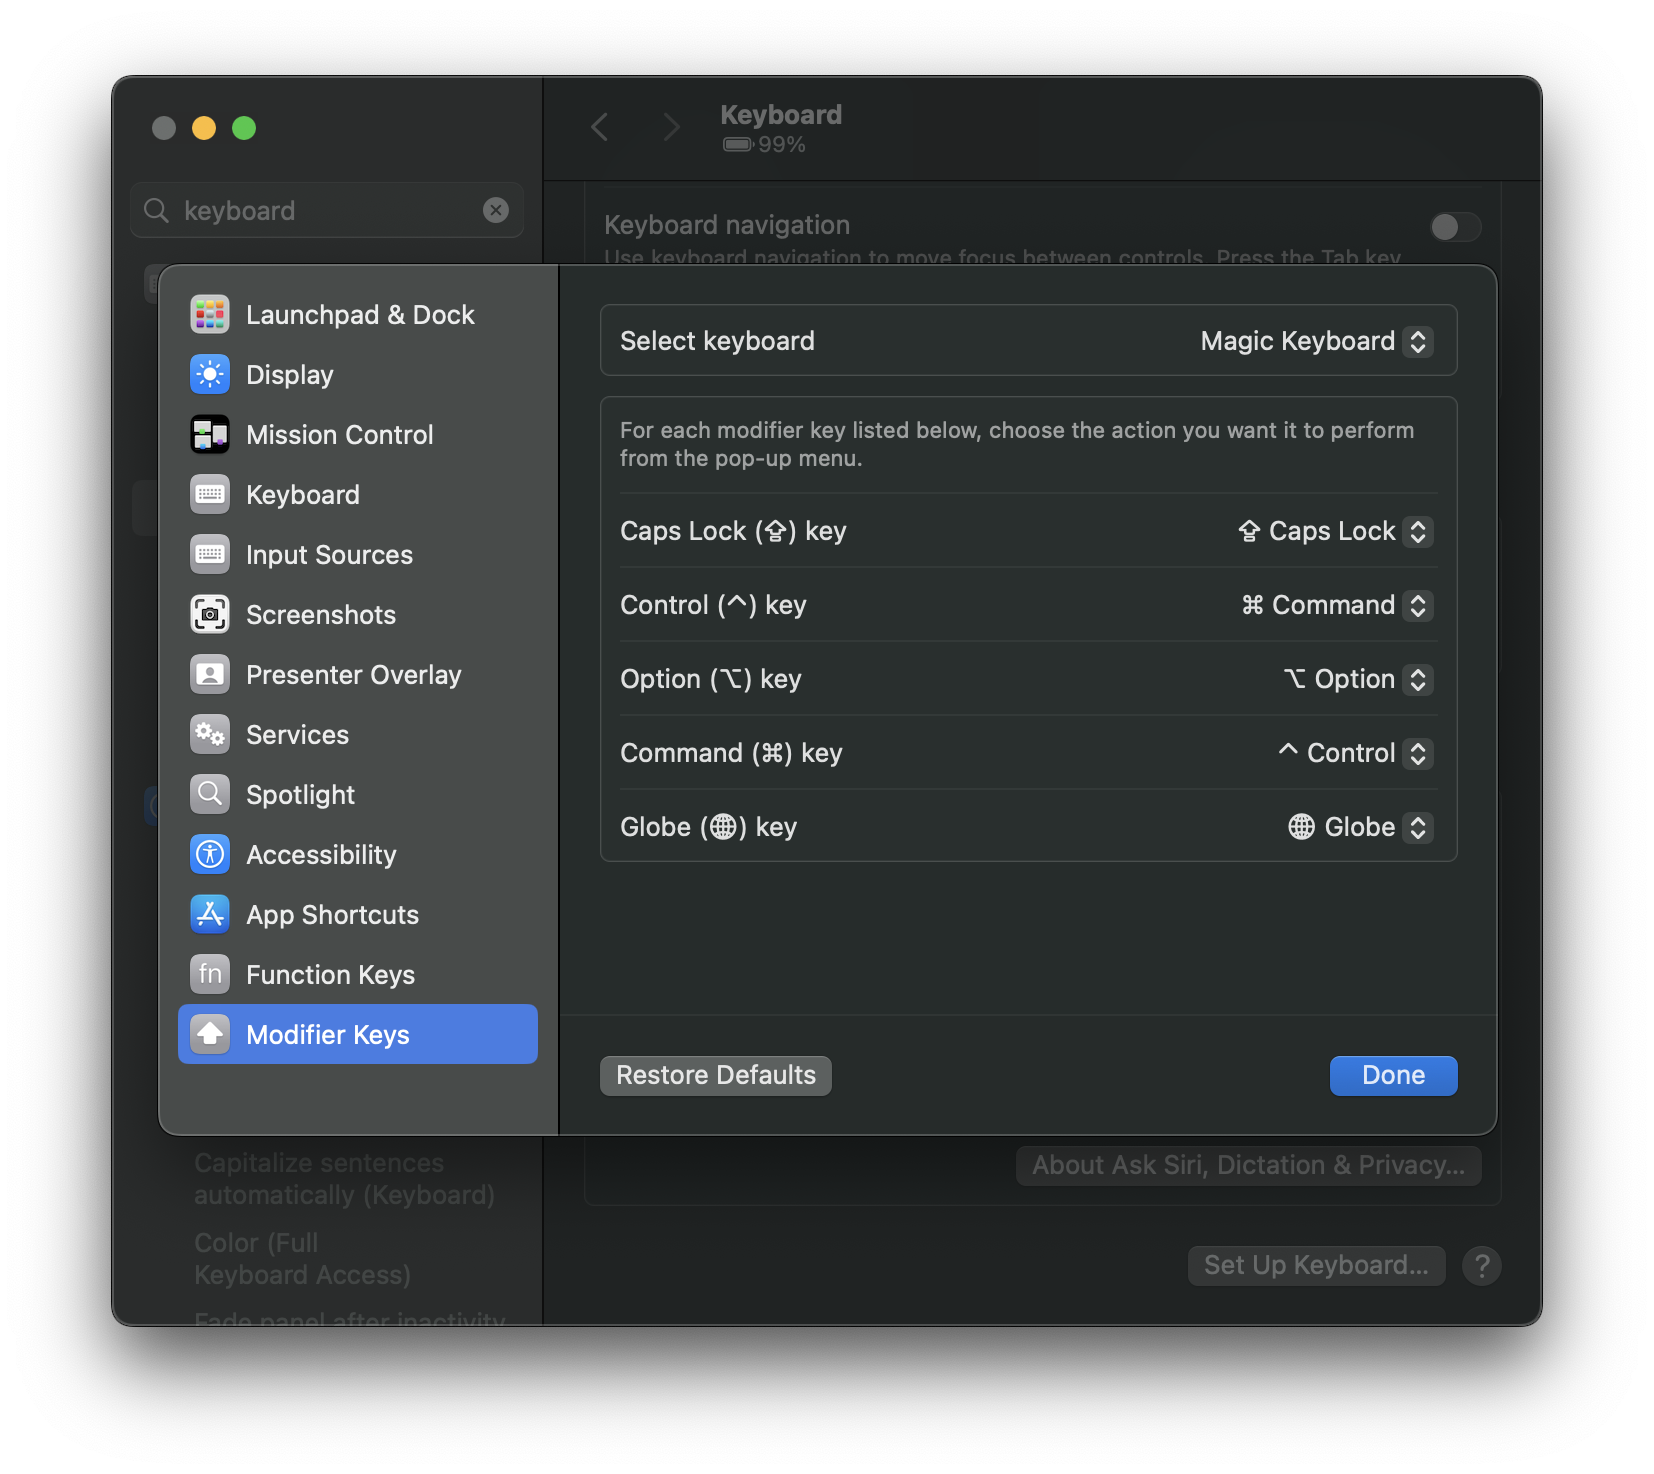Click the Done button
The width and height of the screenshot is (1654, 1474).
pos(1393,1076)
